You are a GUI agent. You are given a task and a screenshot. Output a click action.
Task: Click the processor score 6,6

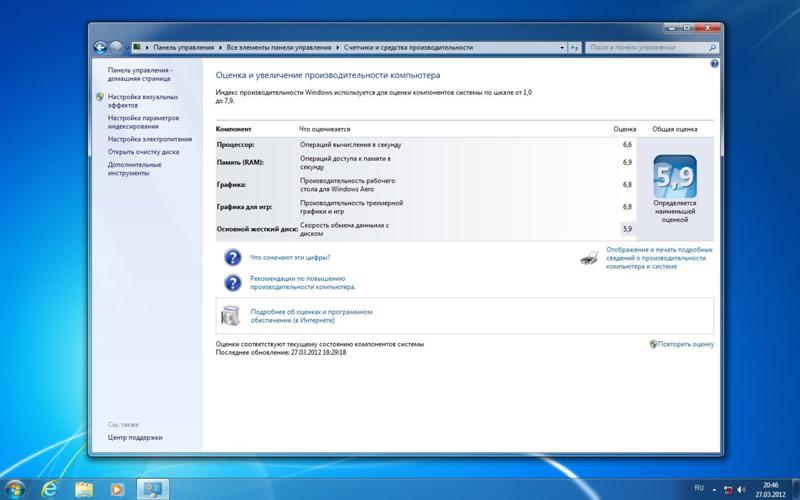point(627,145)
